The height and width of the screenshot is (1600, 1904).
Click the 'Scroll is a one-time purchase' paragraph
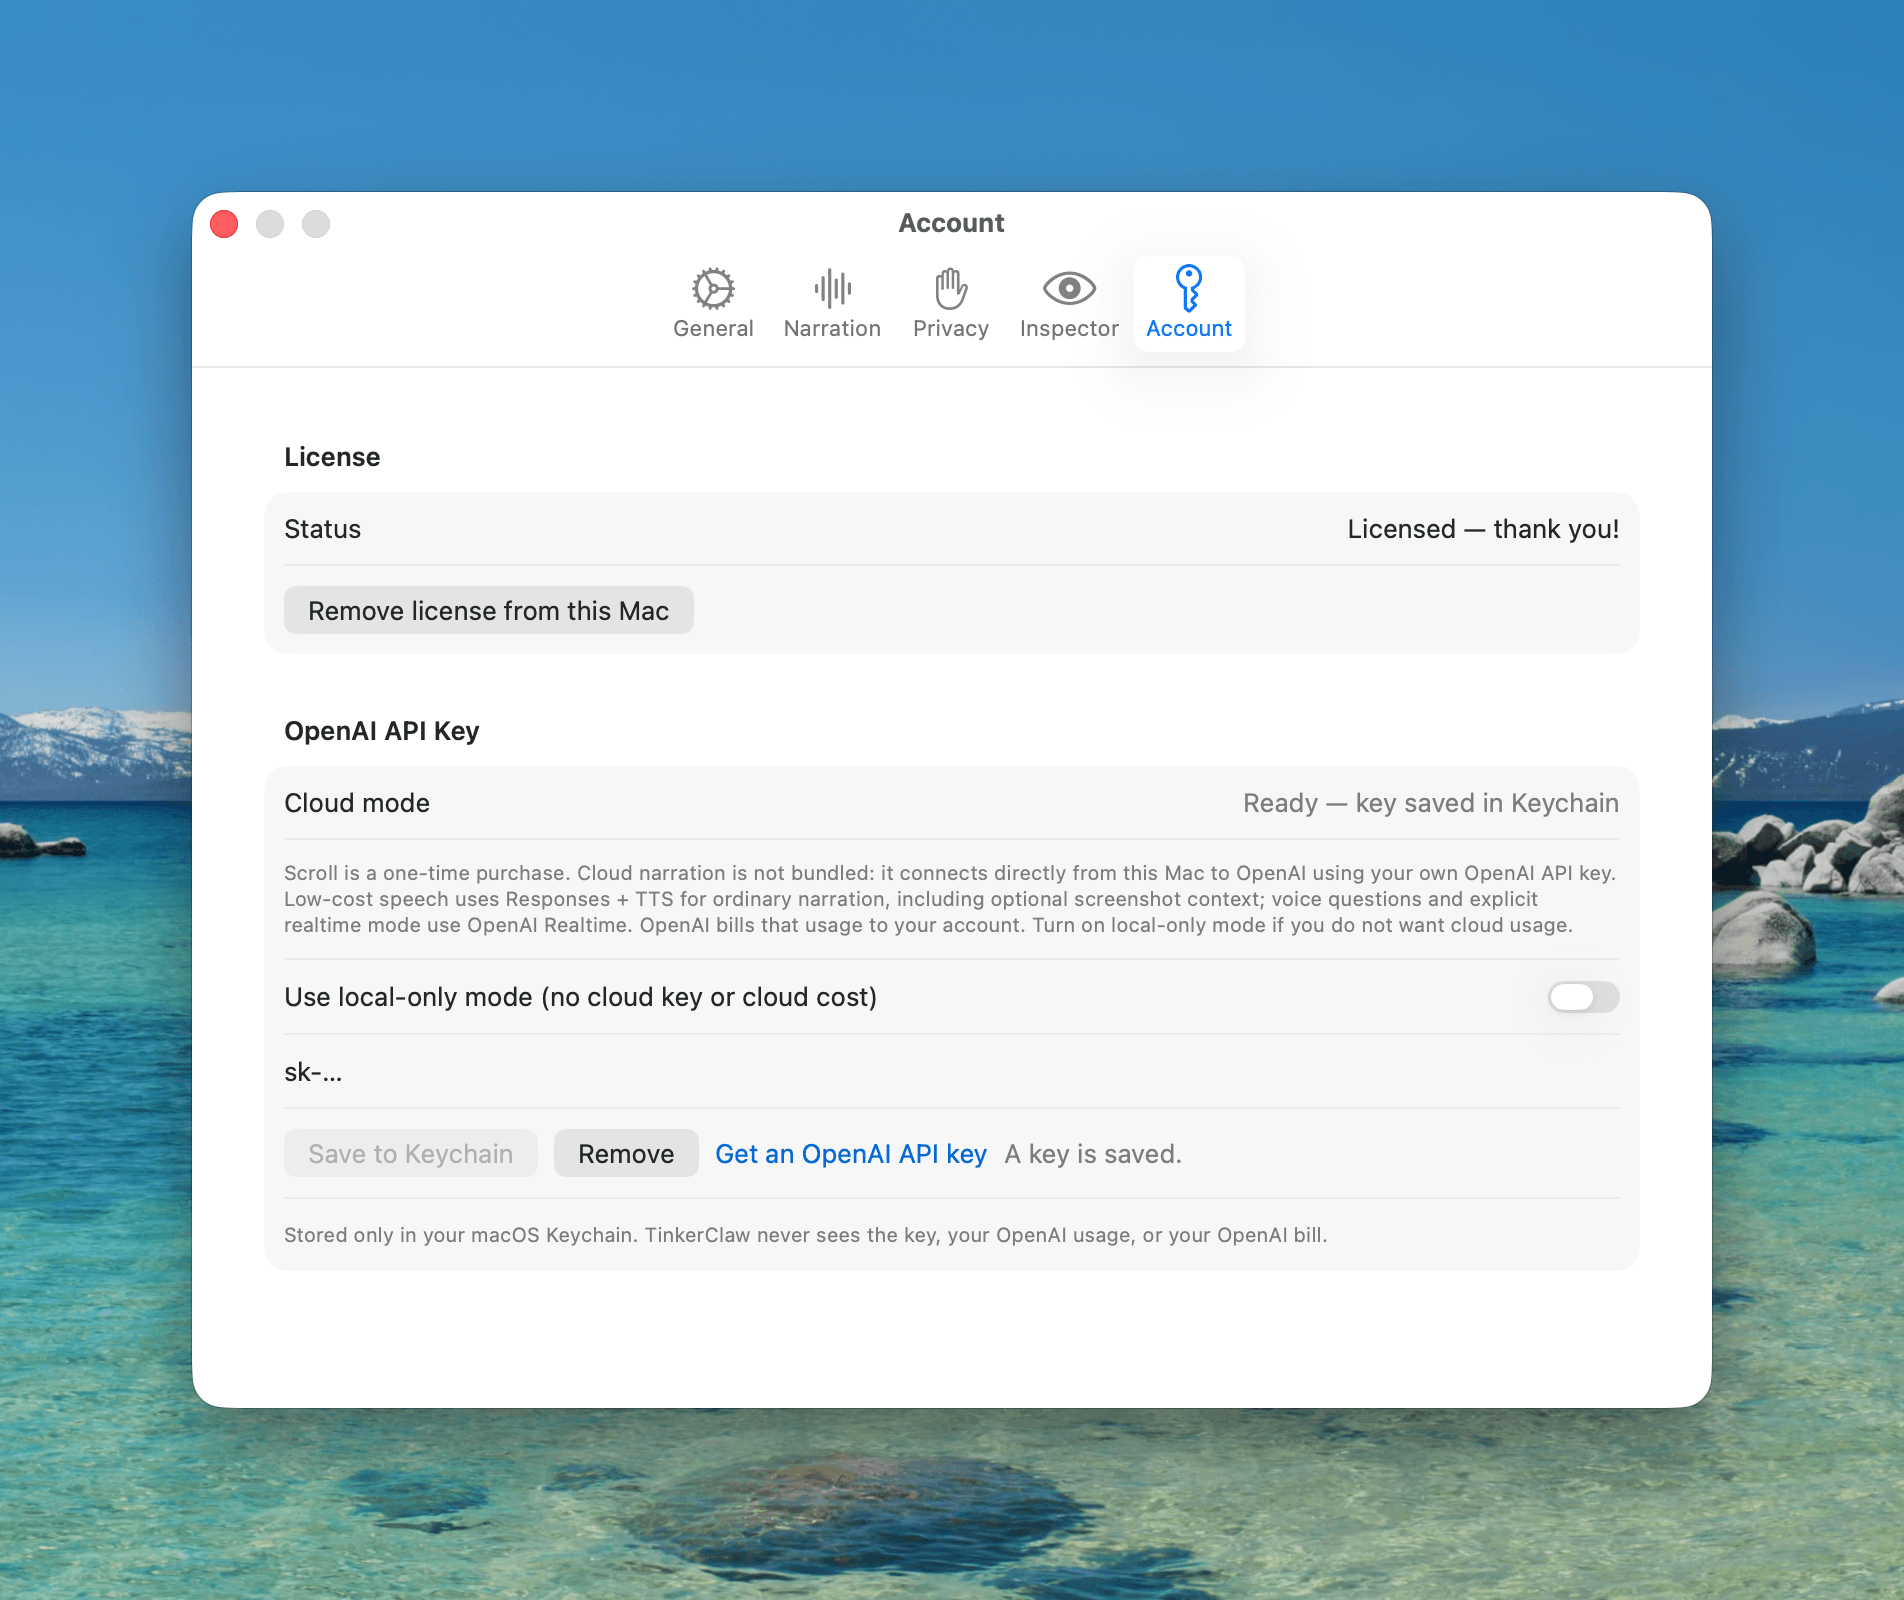950,899
